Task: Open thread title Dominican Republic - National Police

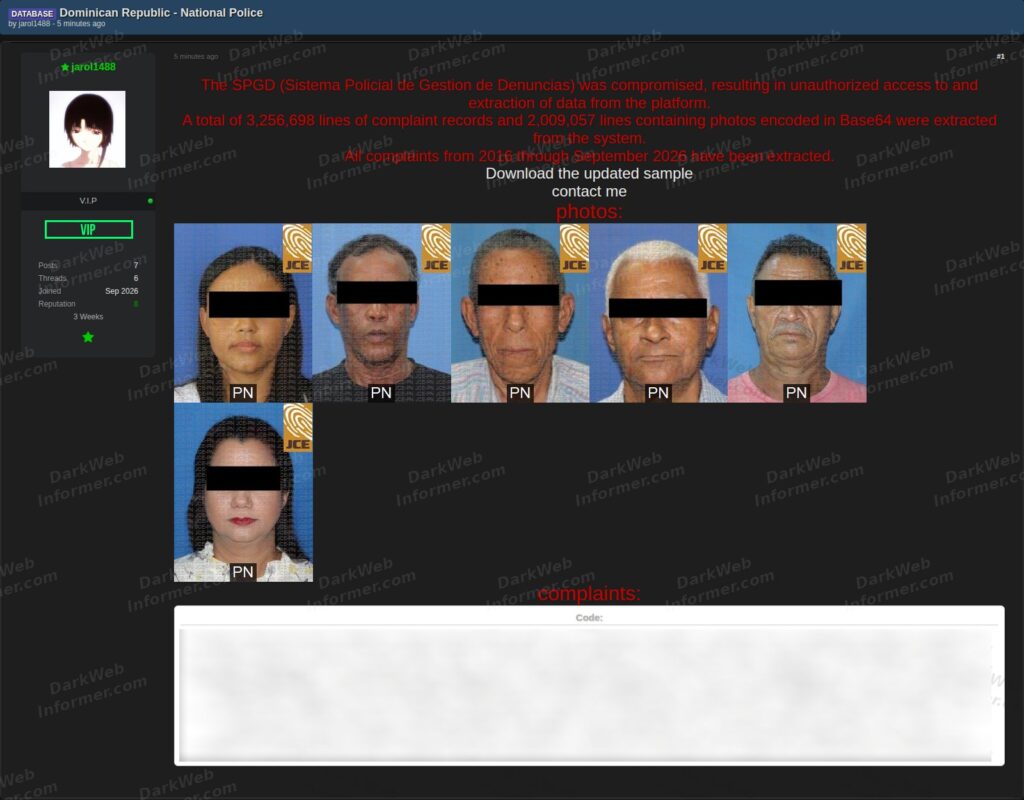Action: click(161, 12)
